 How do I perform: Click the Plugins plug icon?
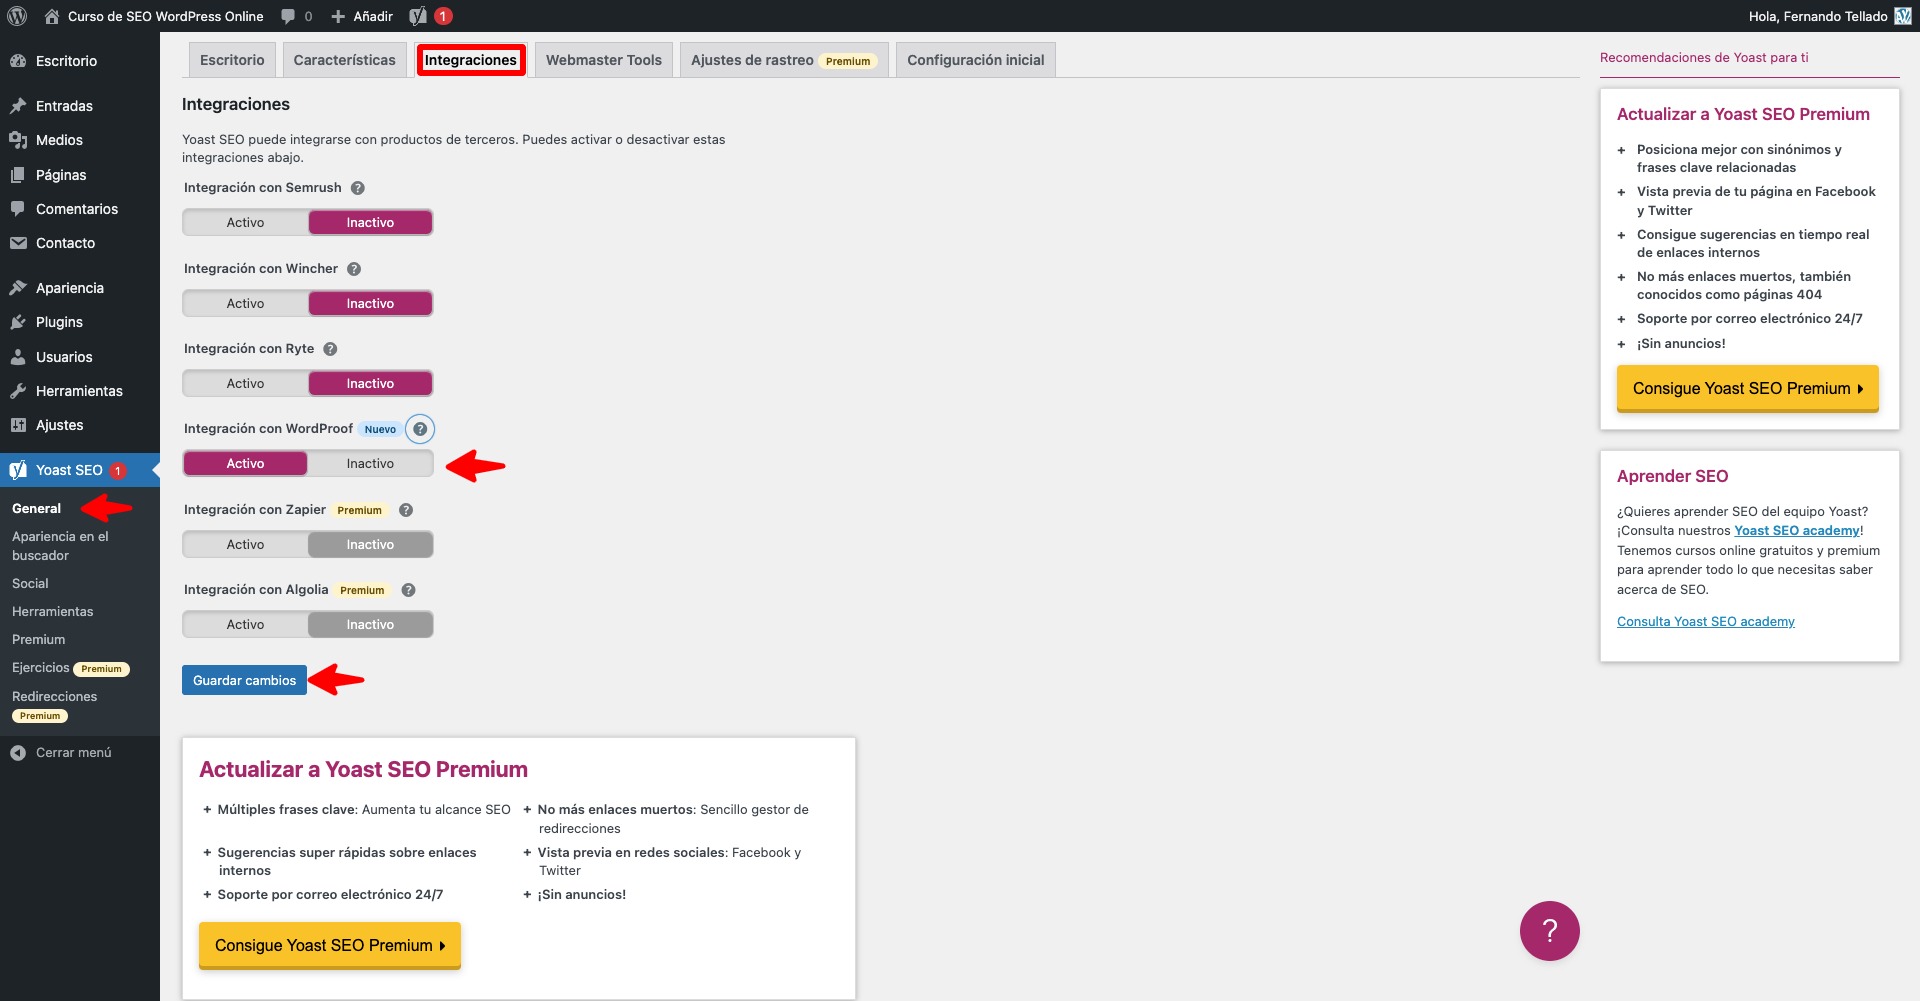(18, 322)
